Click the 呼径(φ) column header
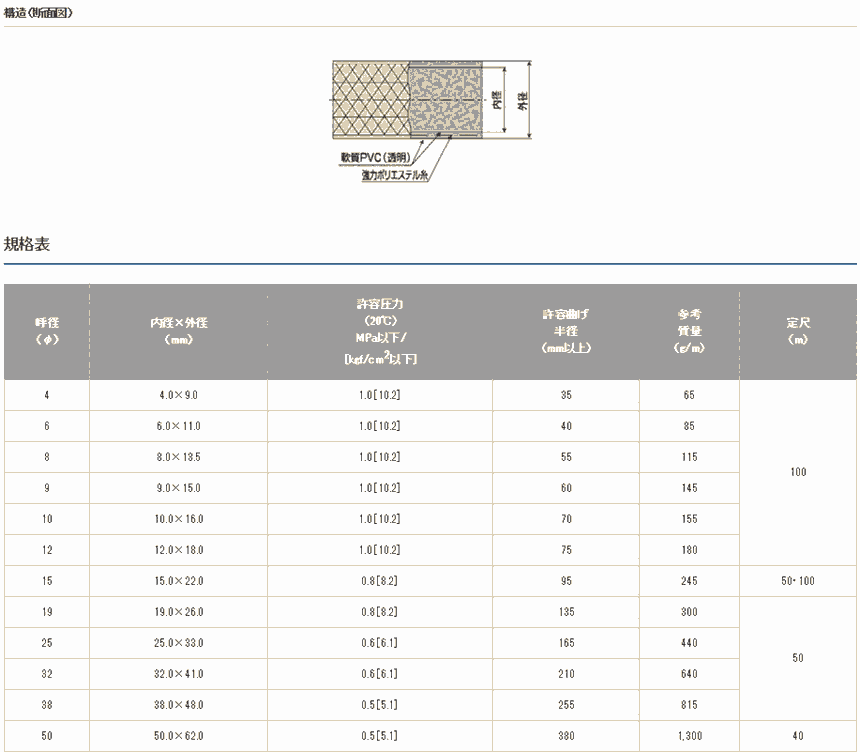860x752 pixels. [47, 332]
